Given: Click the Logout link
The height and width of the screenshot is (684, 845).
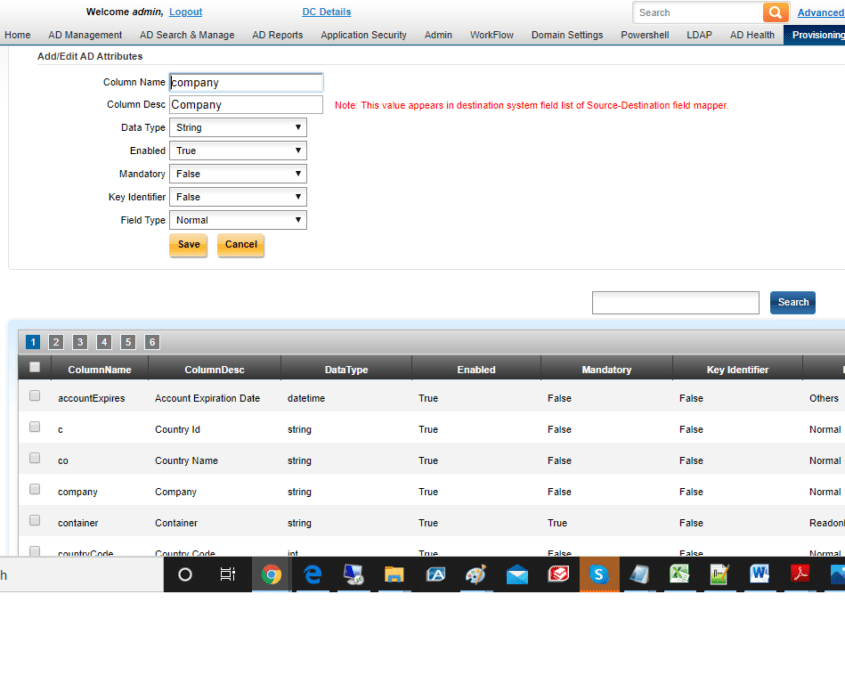Looking at the screenshot, I should 185,12.
